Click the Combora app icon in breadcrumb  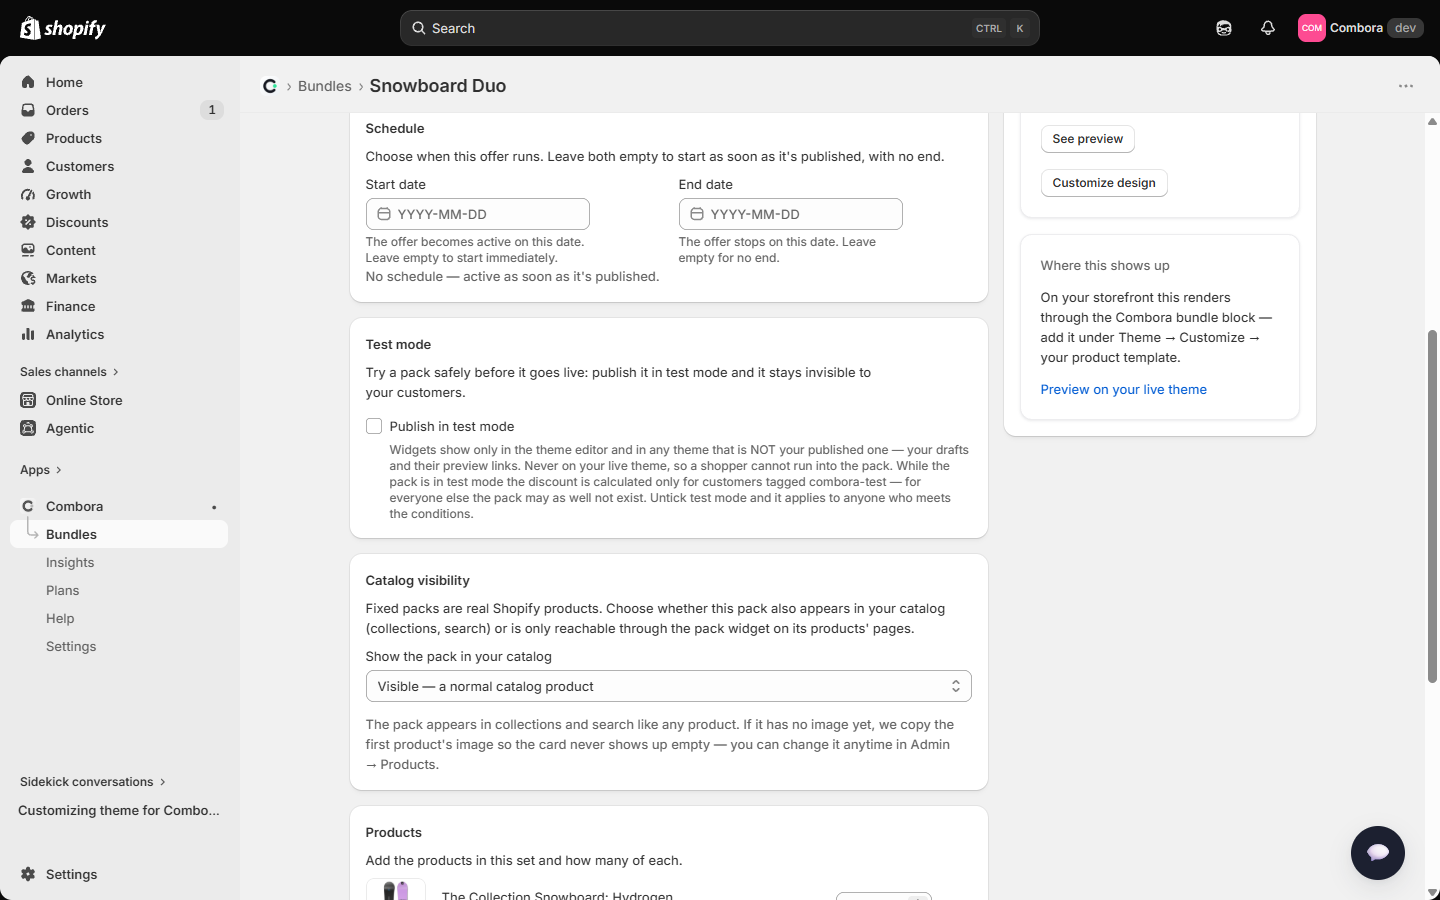pyautogui.click(x=270, y=86)
